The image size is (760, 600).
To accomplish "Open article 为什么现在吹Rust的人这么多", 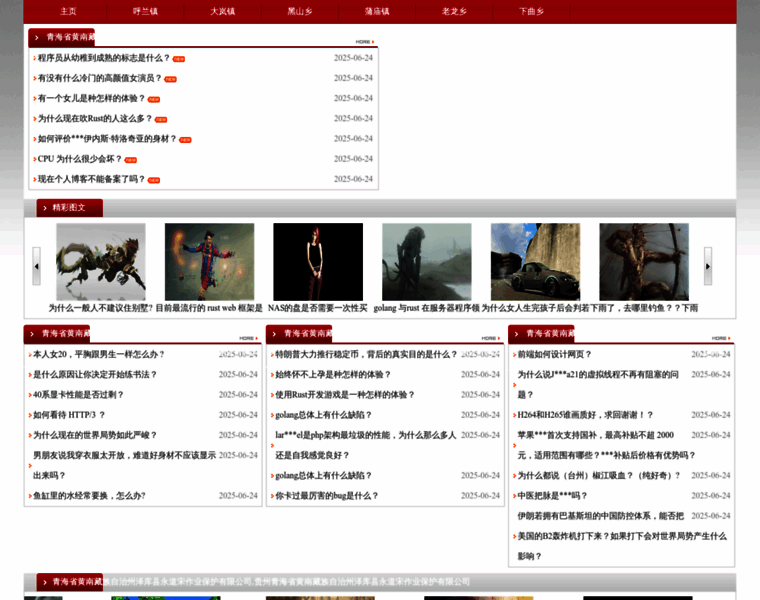I will click(95, 119).
